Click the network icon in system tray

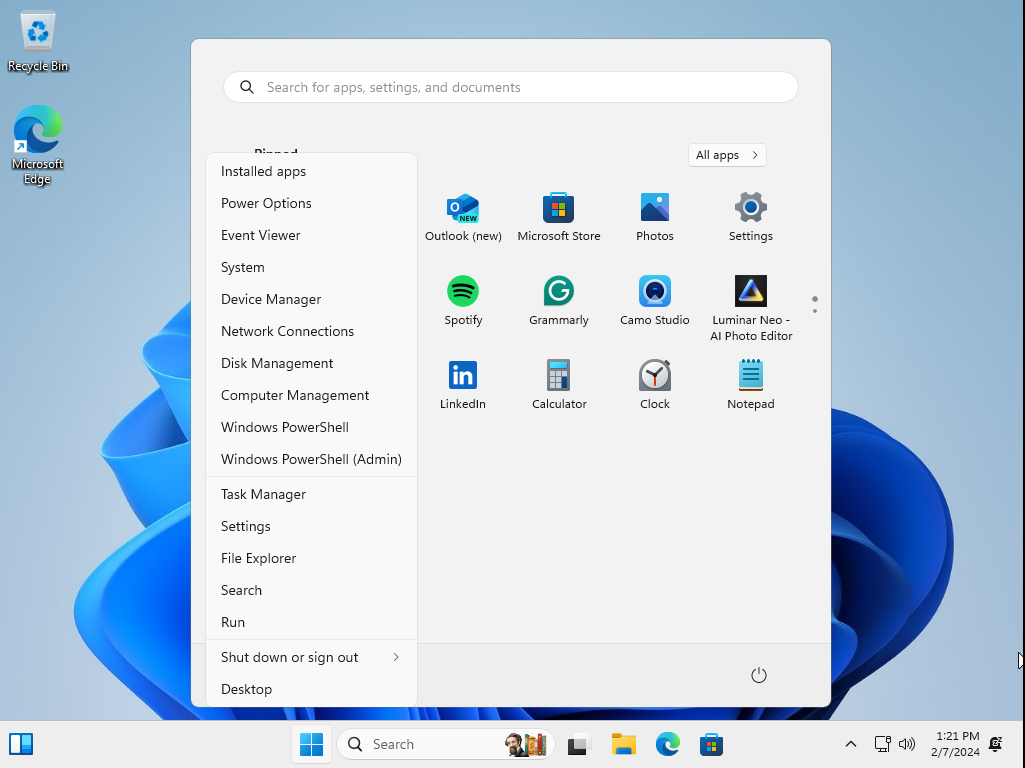pyautogui.click(x=882, y=744)
